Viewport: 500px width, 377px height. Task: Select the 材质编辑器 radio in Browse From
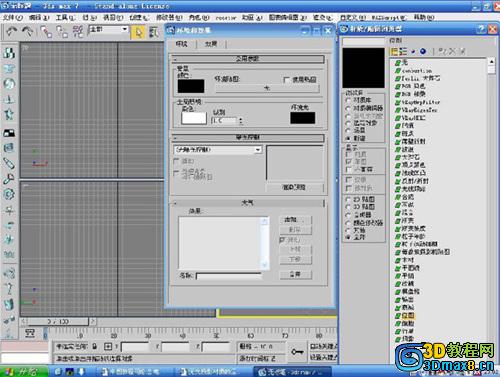click(x=348, y=108)
